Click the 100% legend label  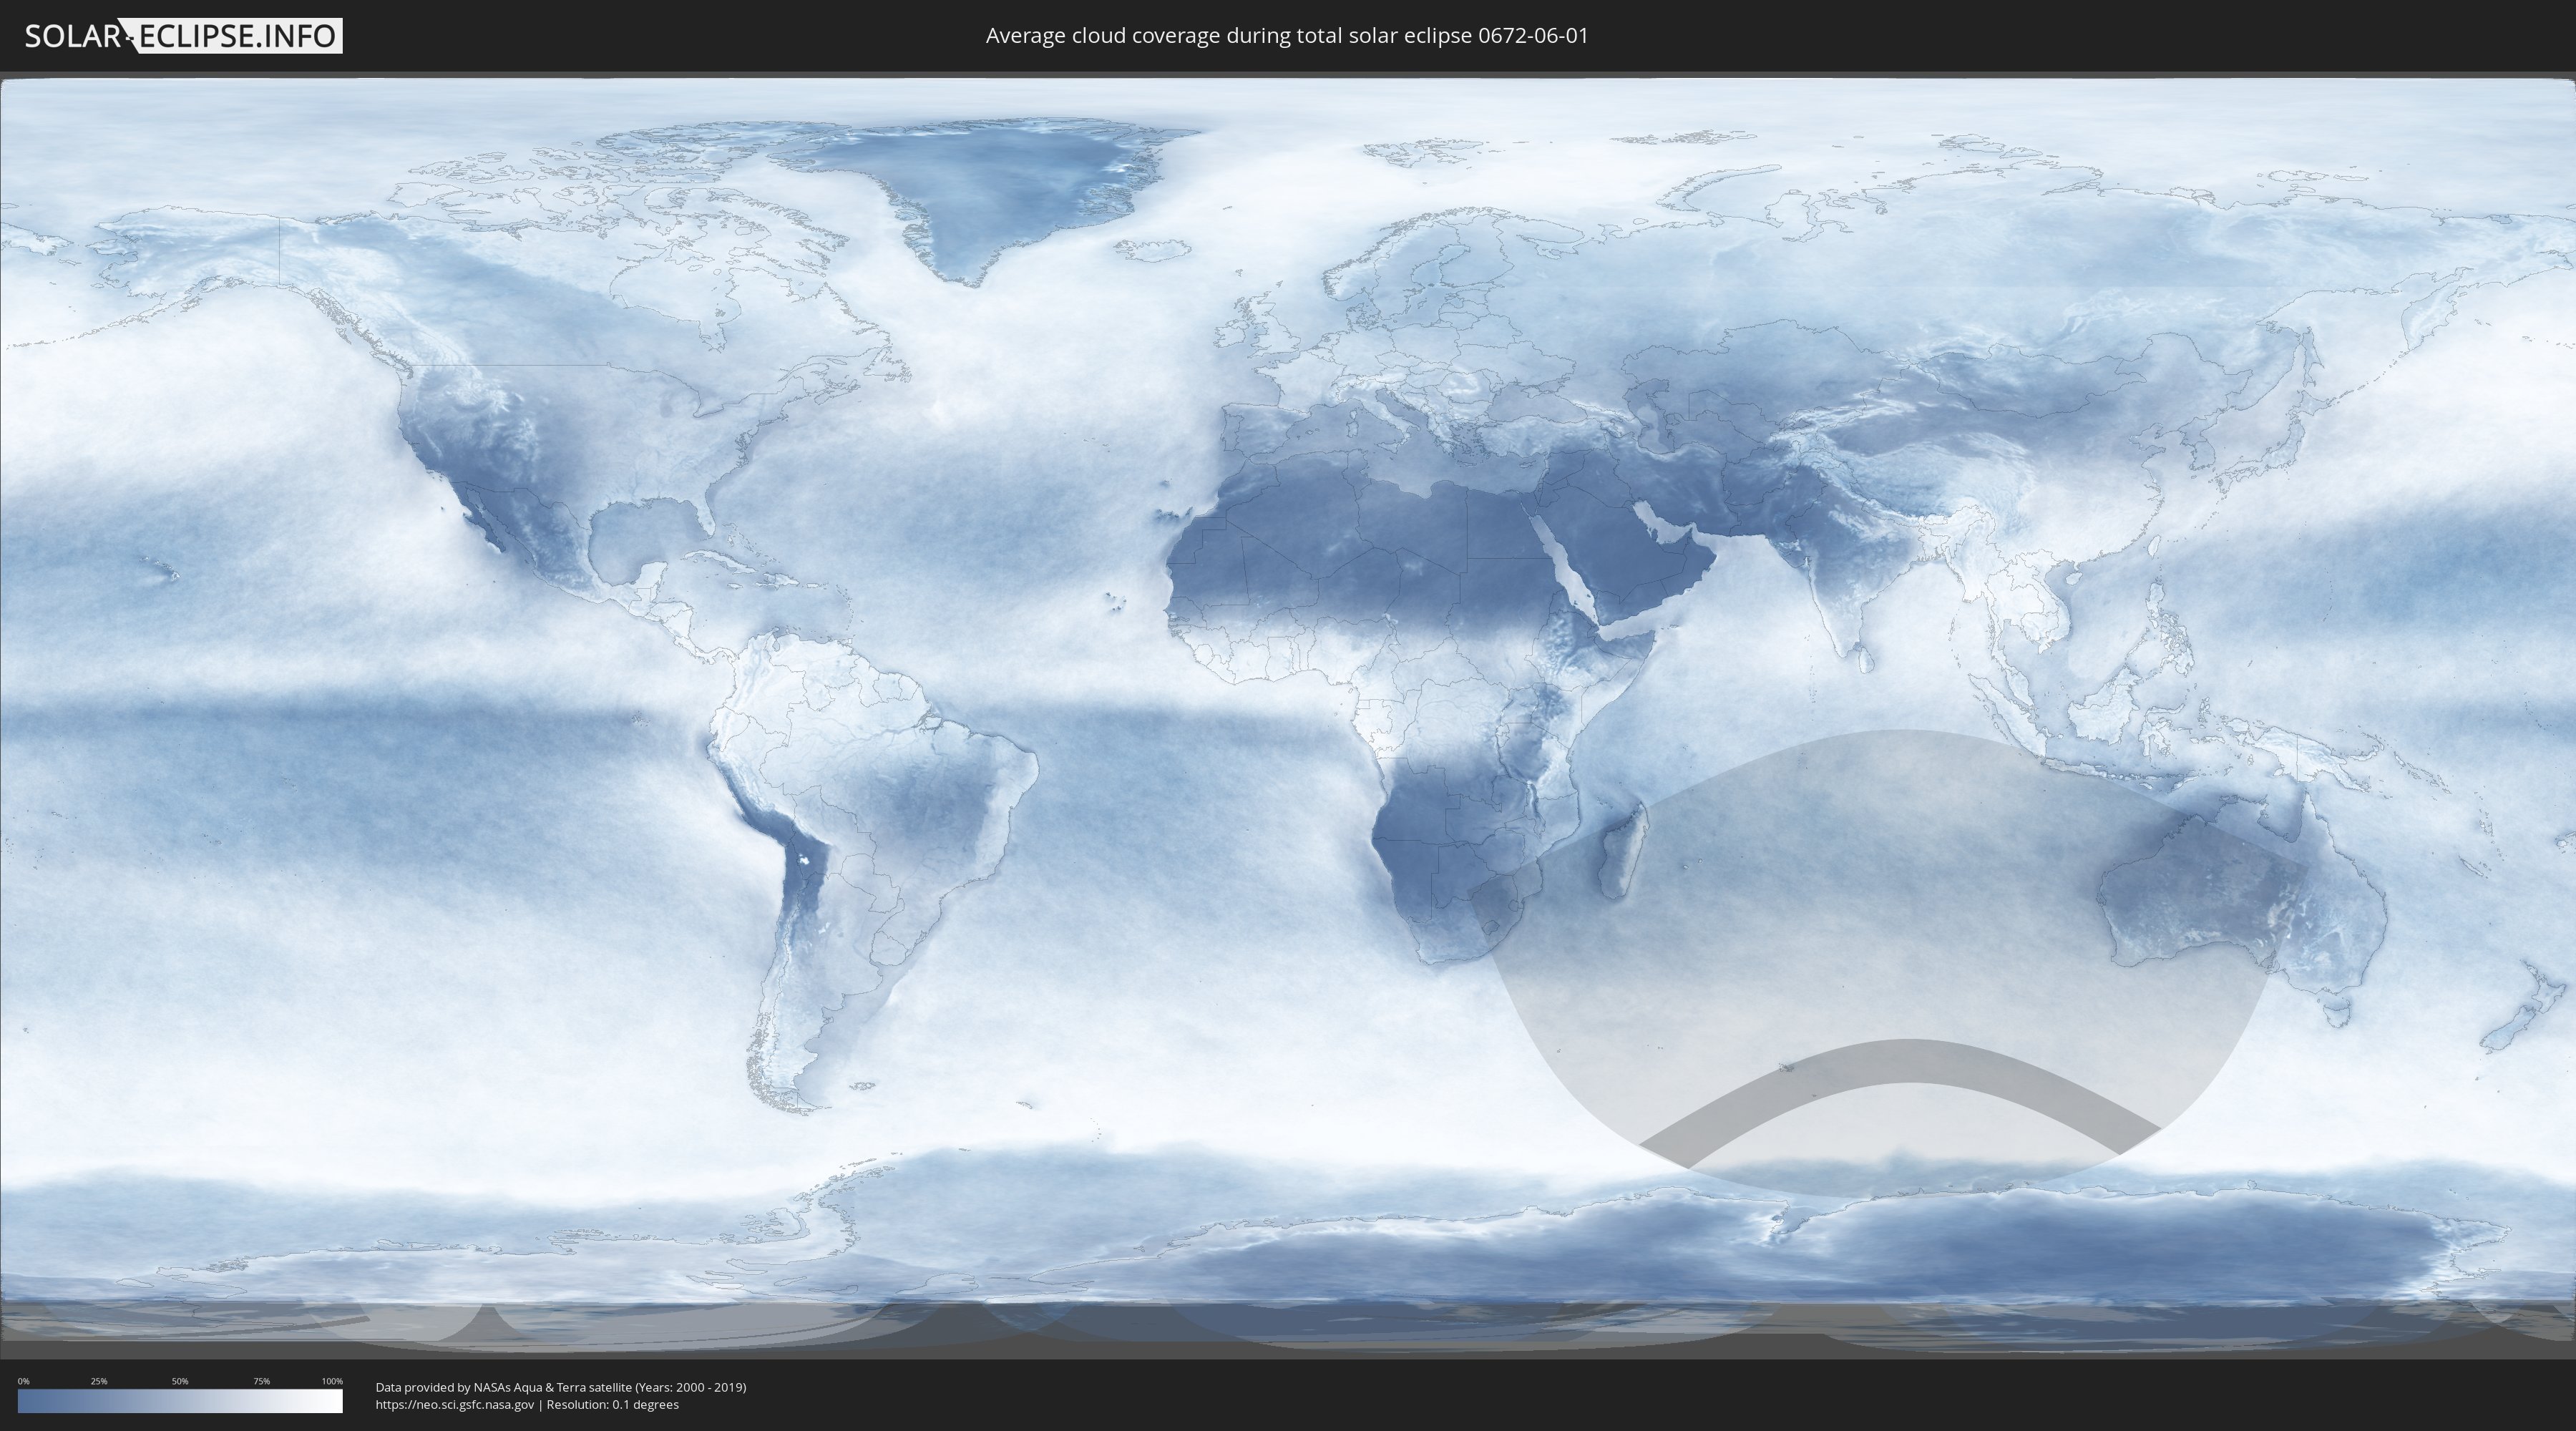pos(332,1381)
